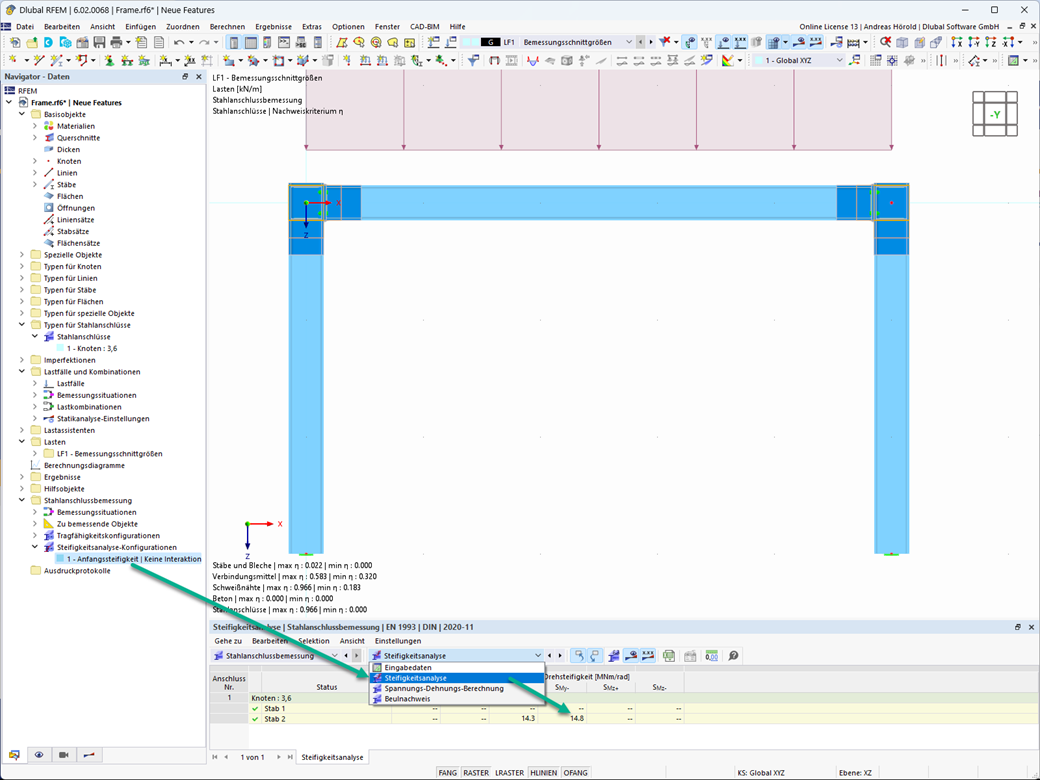1040x780 pixels.
Task: Click the view cube -Y navigation widget
Action: tap(995, 113)
